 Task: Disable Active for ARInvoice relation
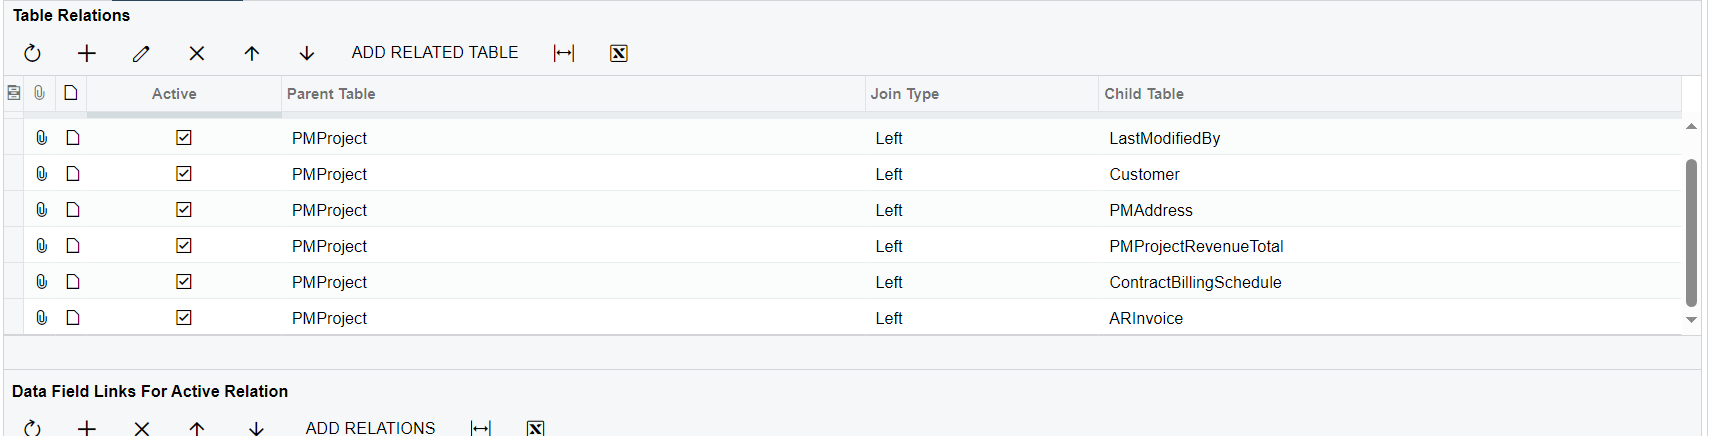point(184,318)
